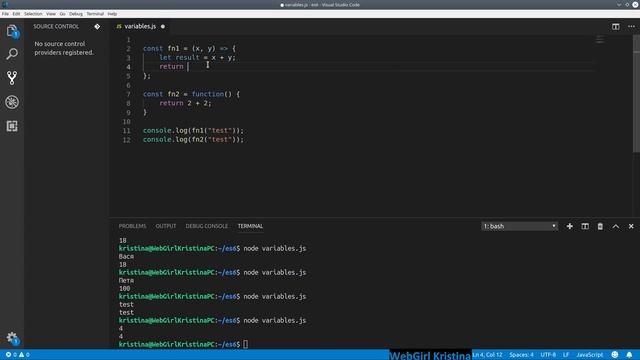Open the Manage gear icon
This screenshot has width=640, height=360.
click(12, 338)
